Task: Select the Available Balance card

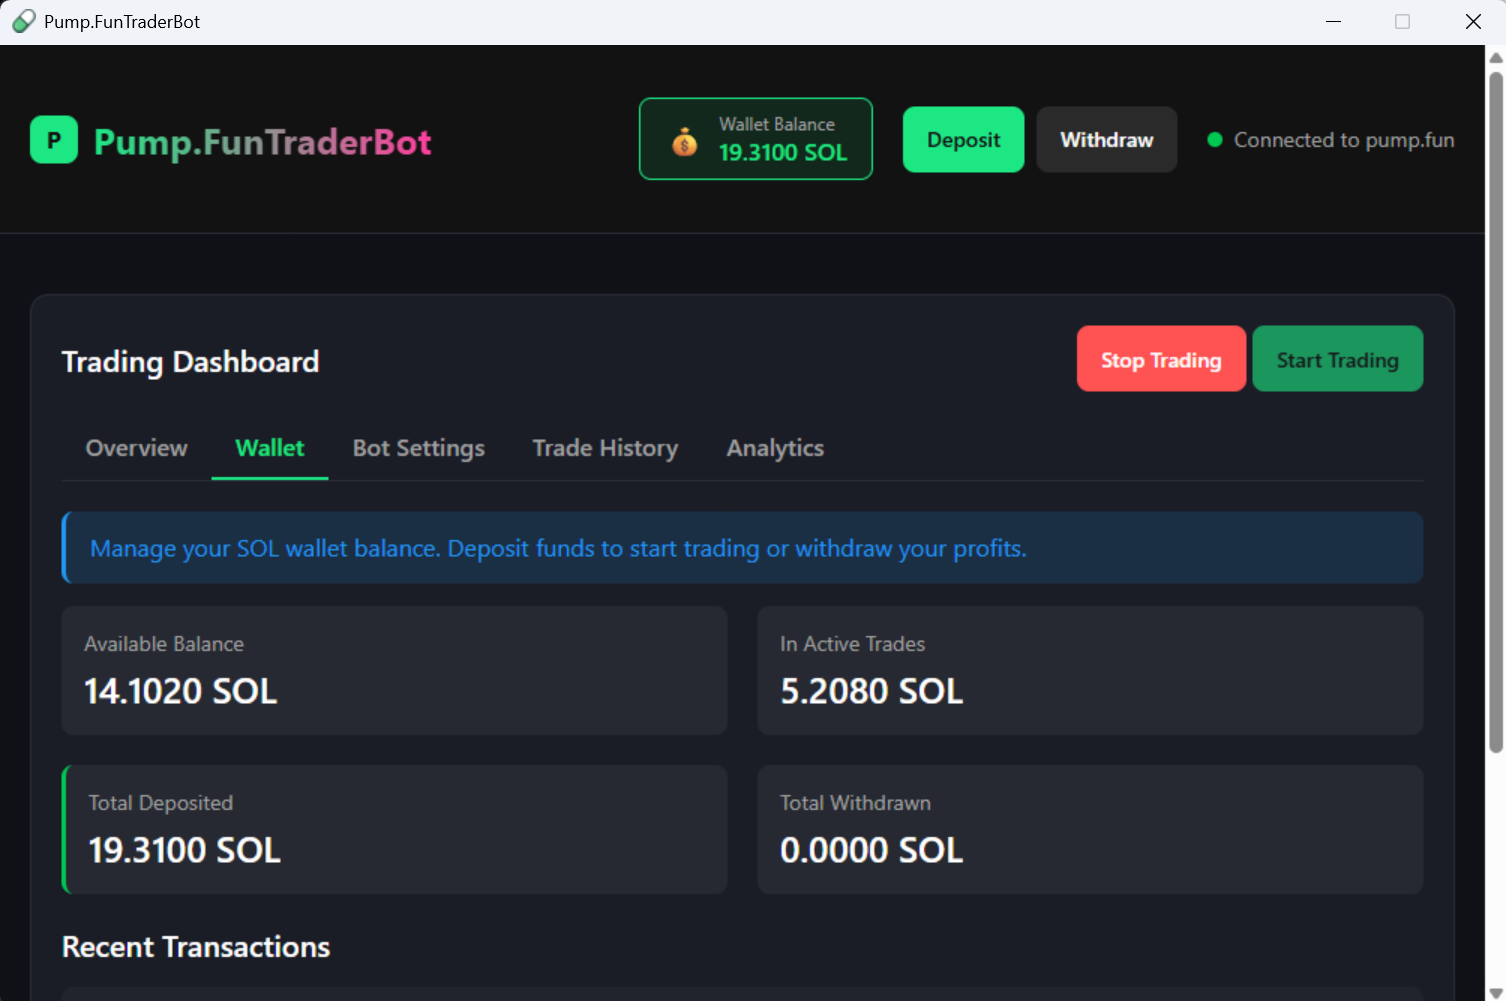Action: [393, 670]
